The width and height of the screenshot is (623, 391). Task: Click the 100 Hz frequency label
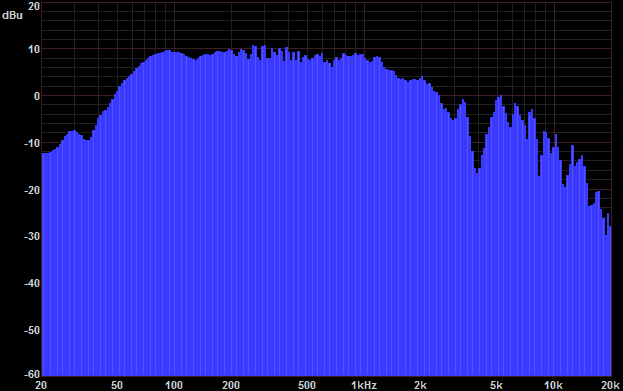(174, 385)
